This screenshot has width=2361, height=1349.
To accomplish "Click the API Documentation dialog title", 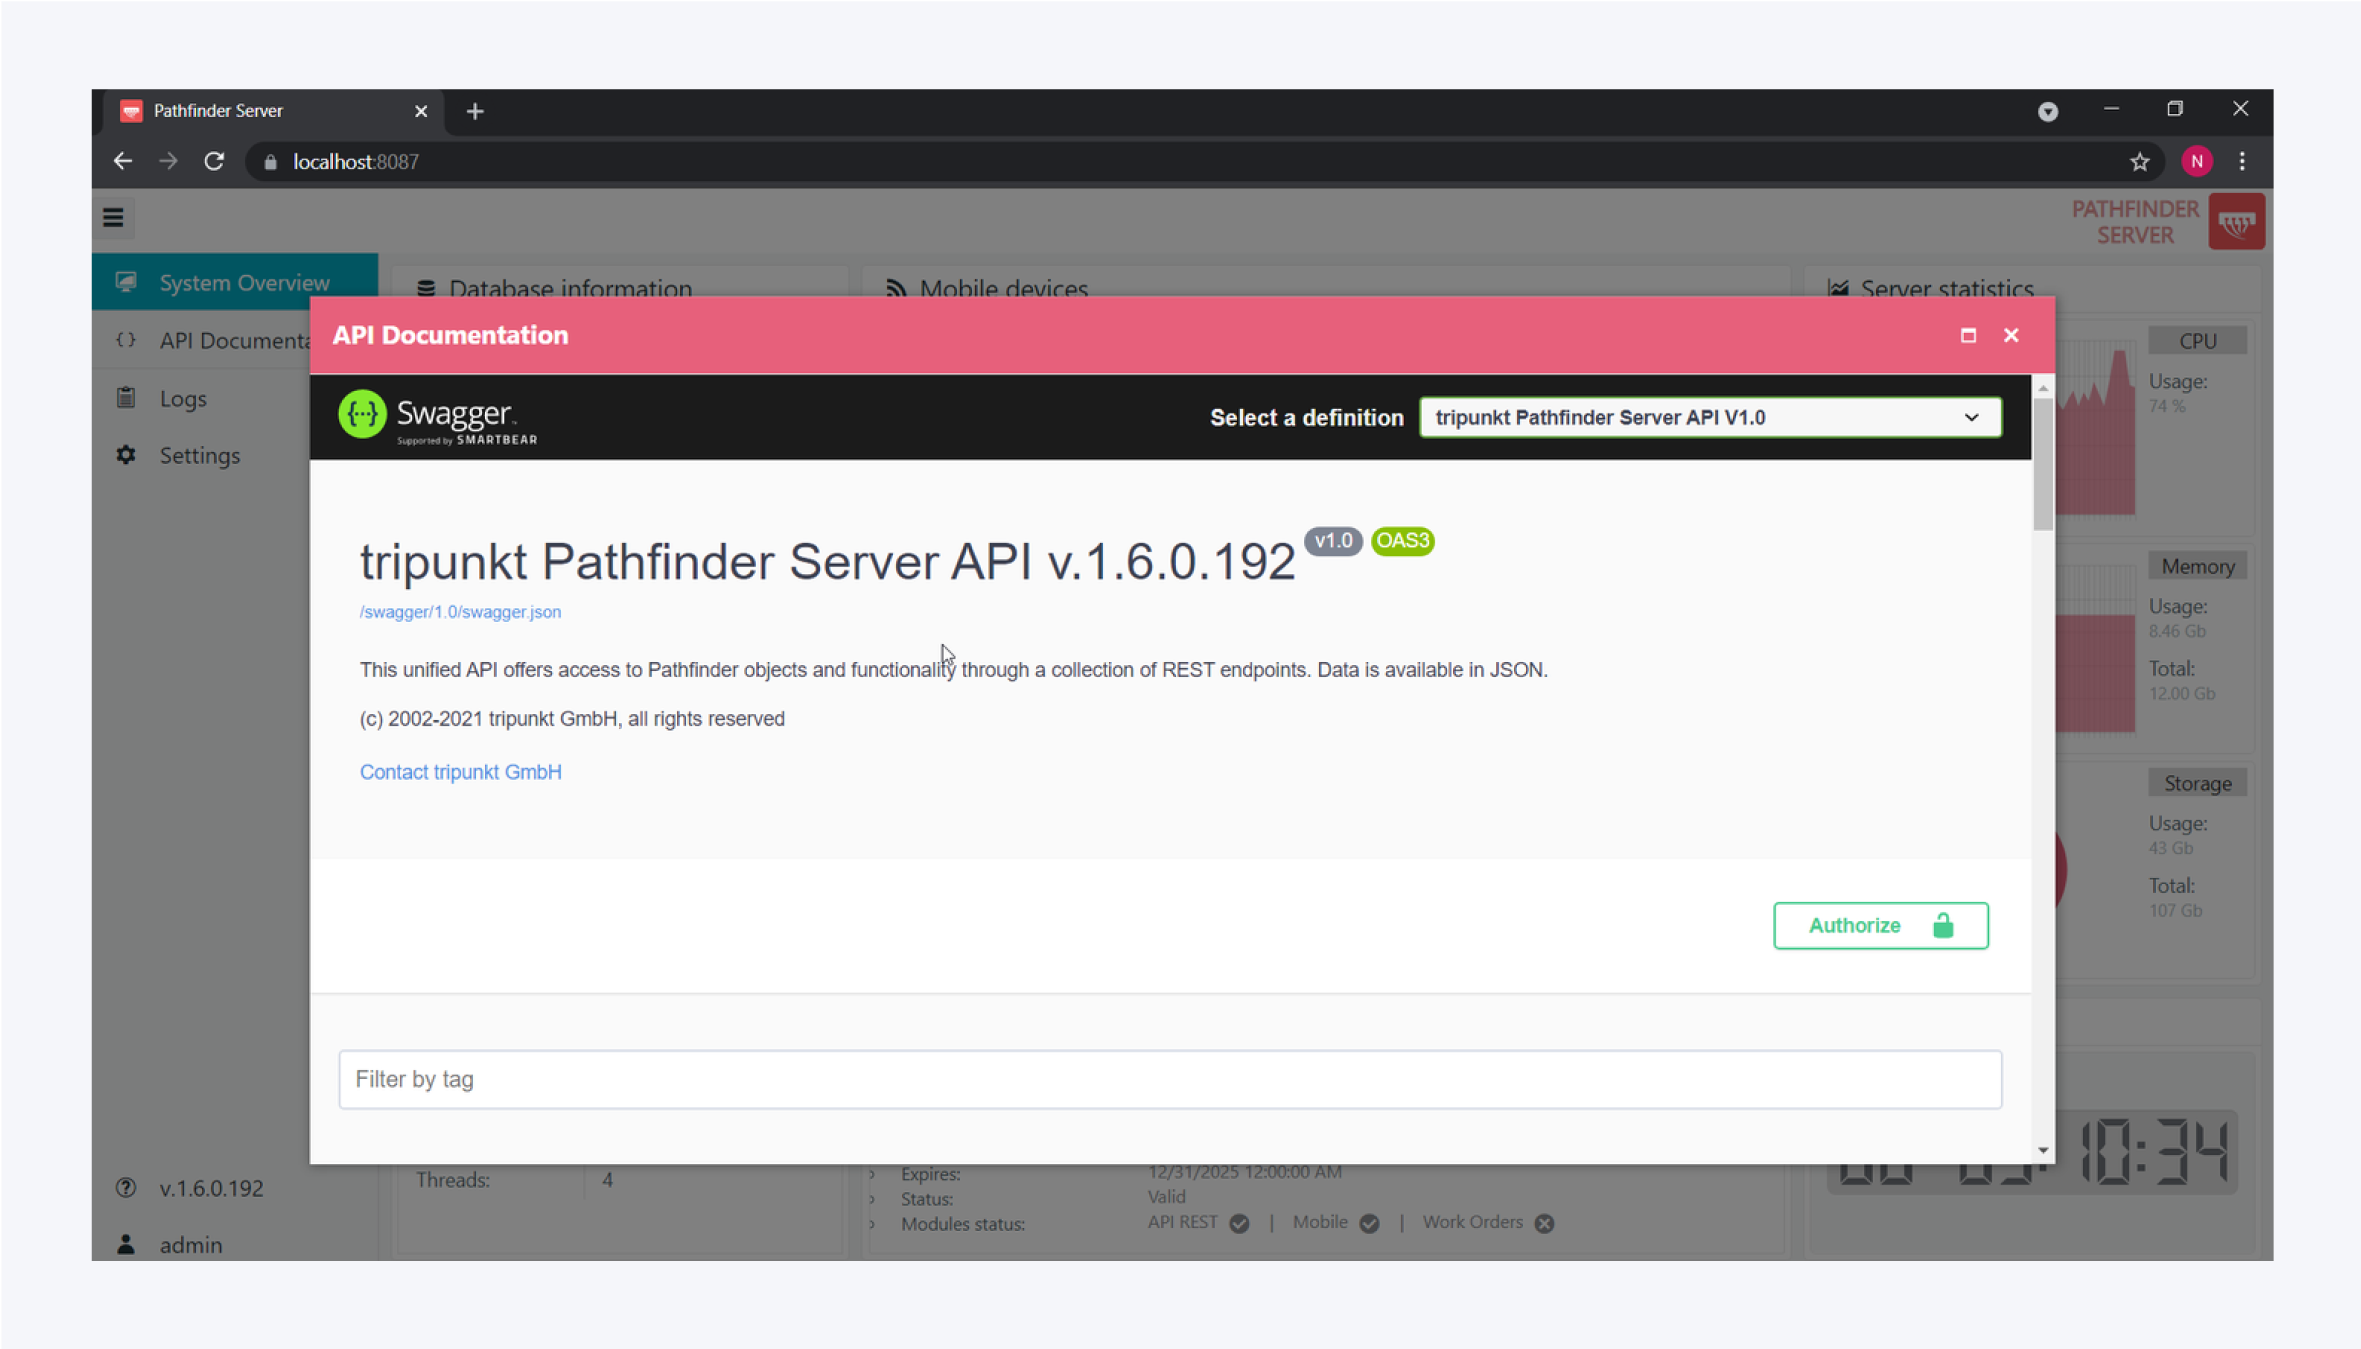I will [450, 335].
